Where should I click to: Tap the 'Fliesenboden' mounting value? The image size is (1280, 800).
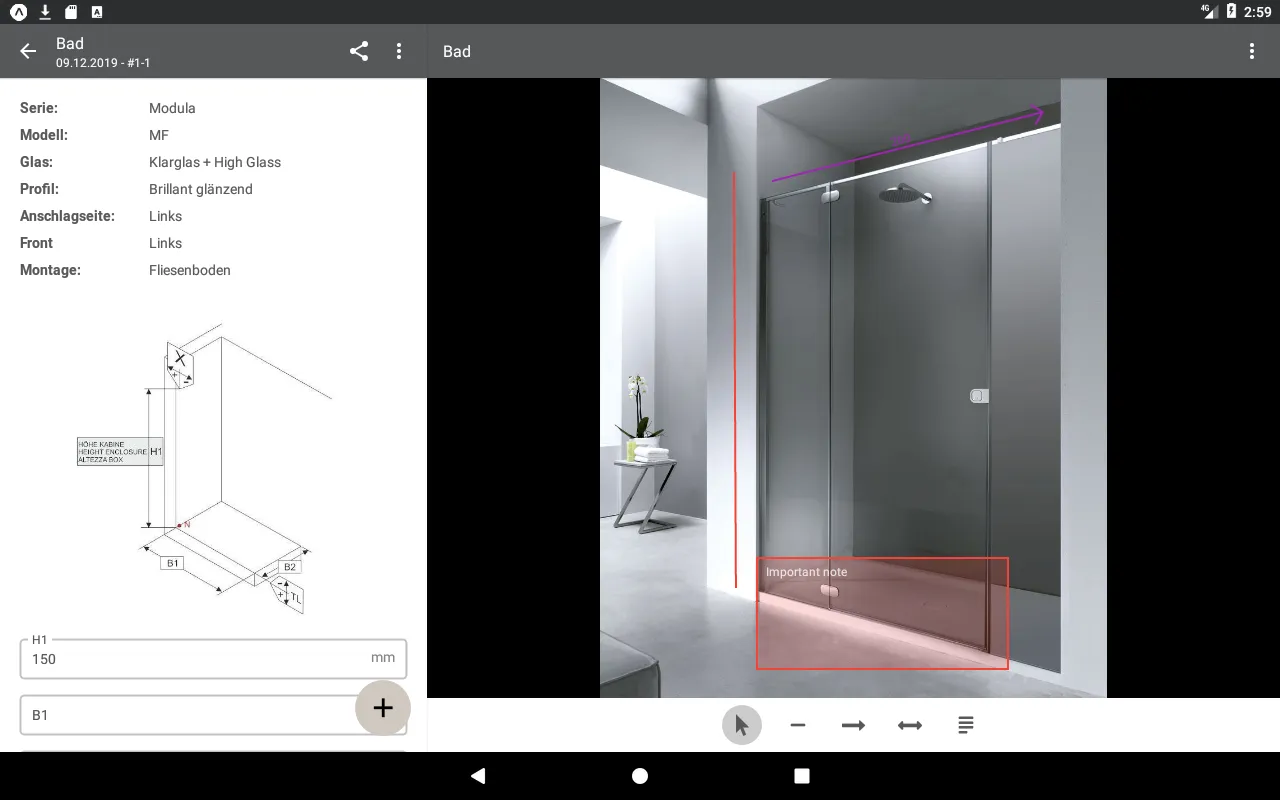[190, 270]
